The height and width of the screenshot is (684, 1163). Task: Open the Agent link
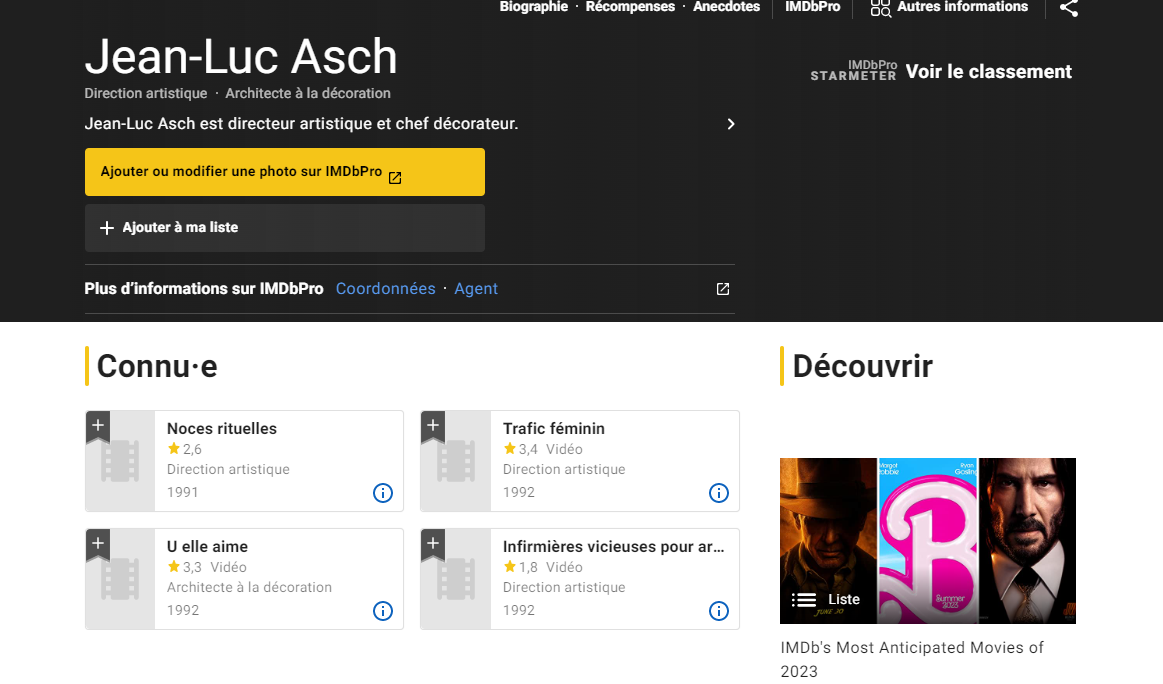(x=476, y=289)
